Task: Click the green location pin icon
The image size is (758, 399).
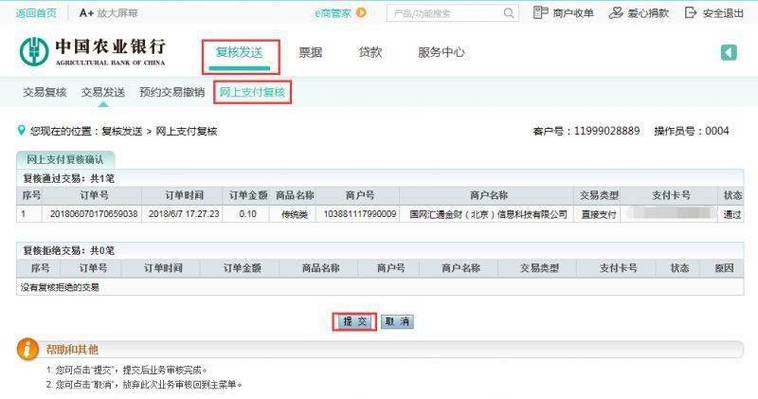Action: click(21, 130)
